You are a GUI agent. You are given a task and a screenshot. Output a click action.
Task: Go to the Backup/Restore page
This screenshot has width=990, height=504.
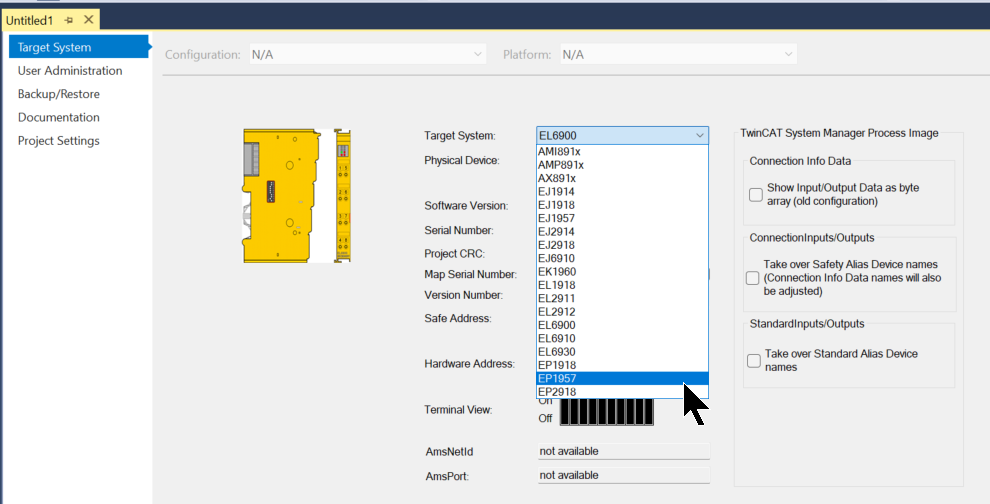pyautogui.click(x=59, y=93)
